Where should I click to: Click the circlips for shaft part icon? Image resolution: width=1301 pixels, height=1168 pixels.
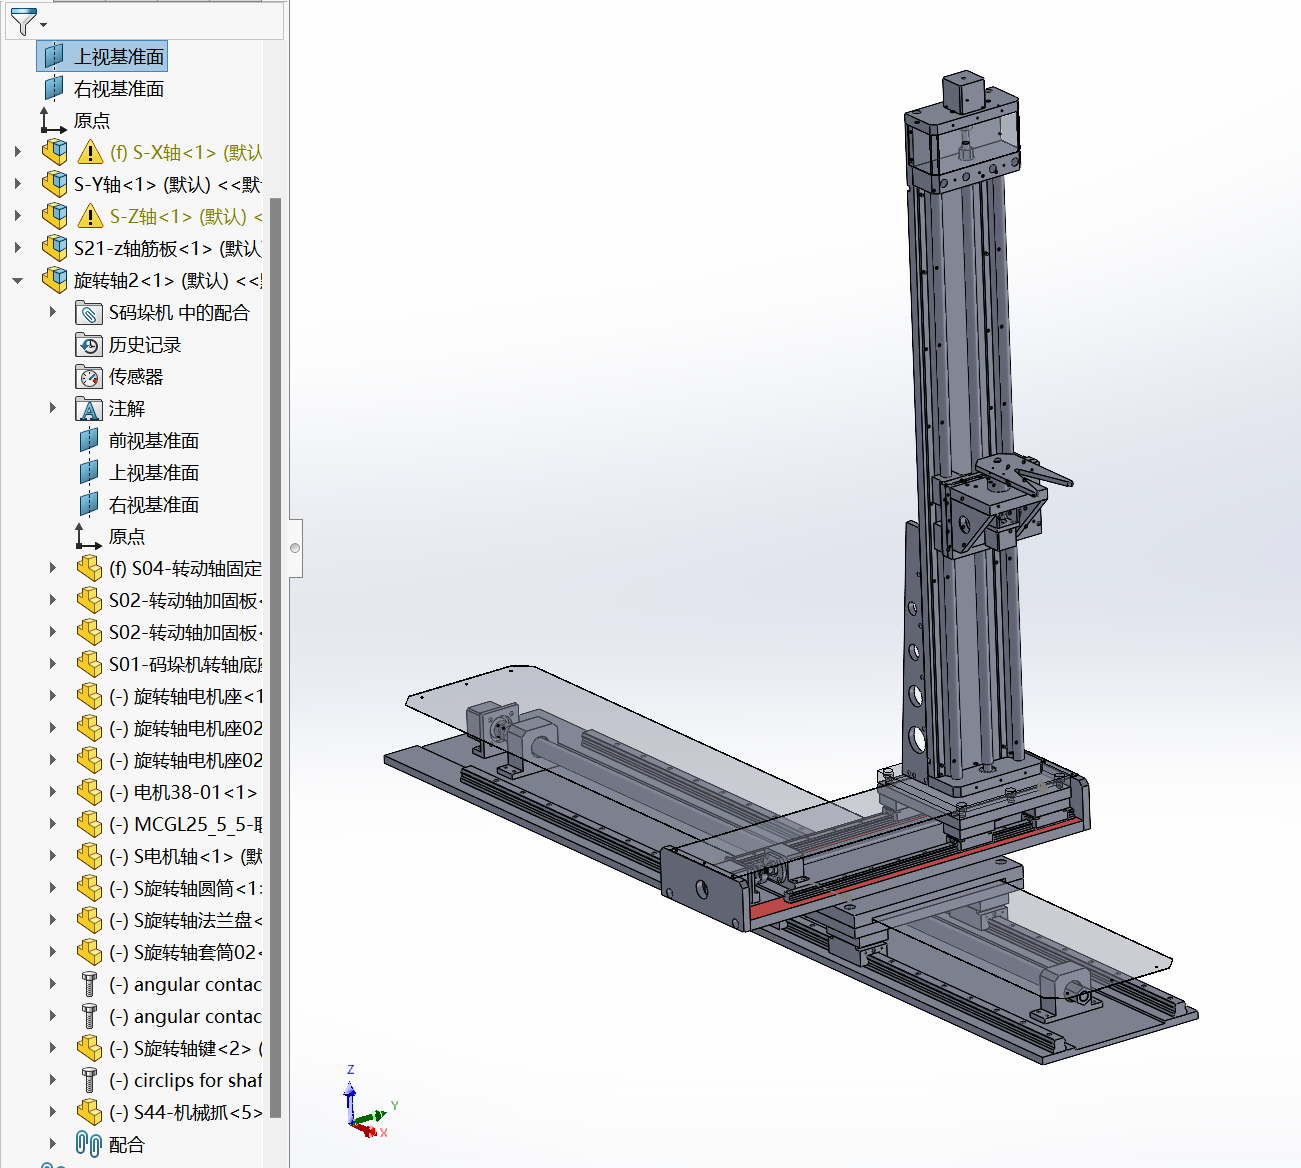89,1080
